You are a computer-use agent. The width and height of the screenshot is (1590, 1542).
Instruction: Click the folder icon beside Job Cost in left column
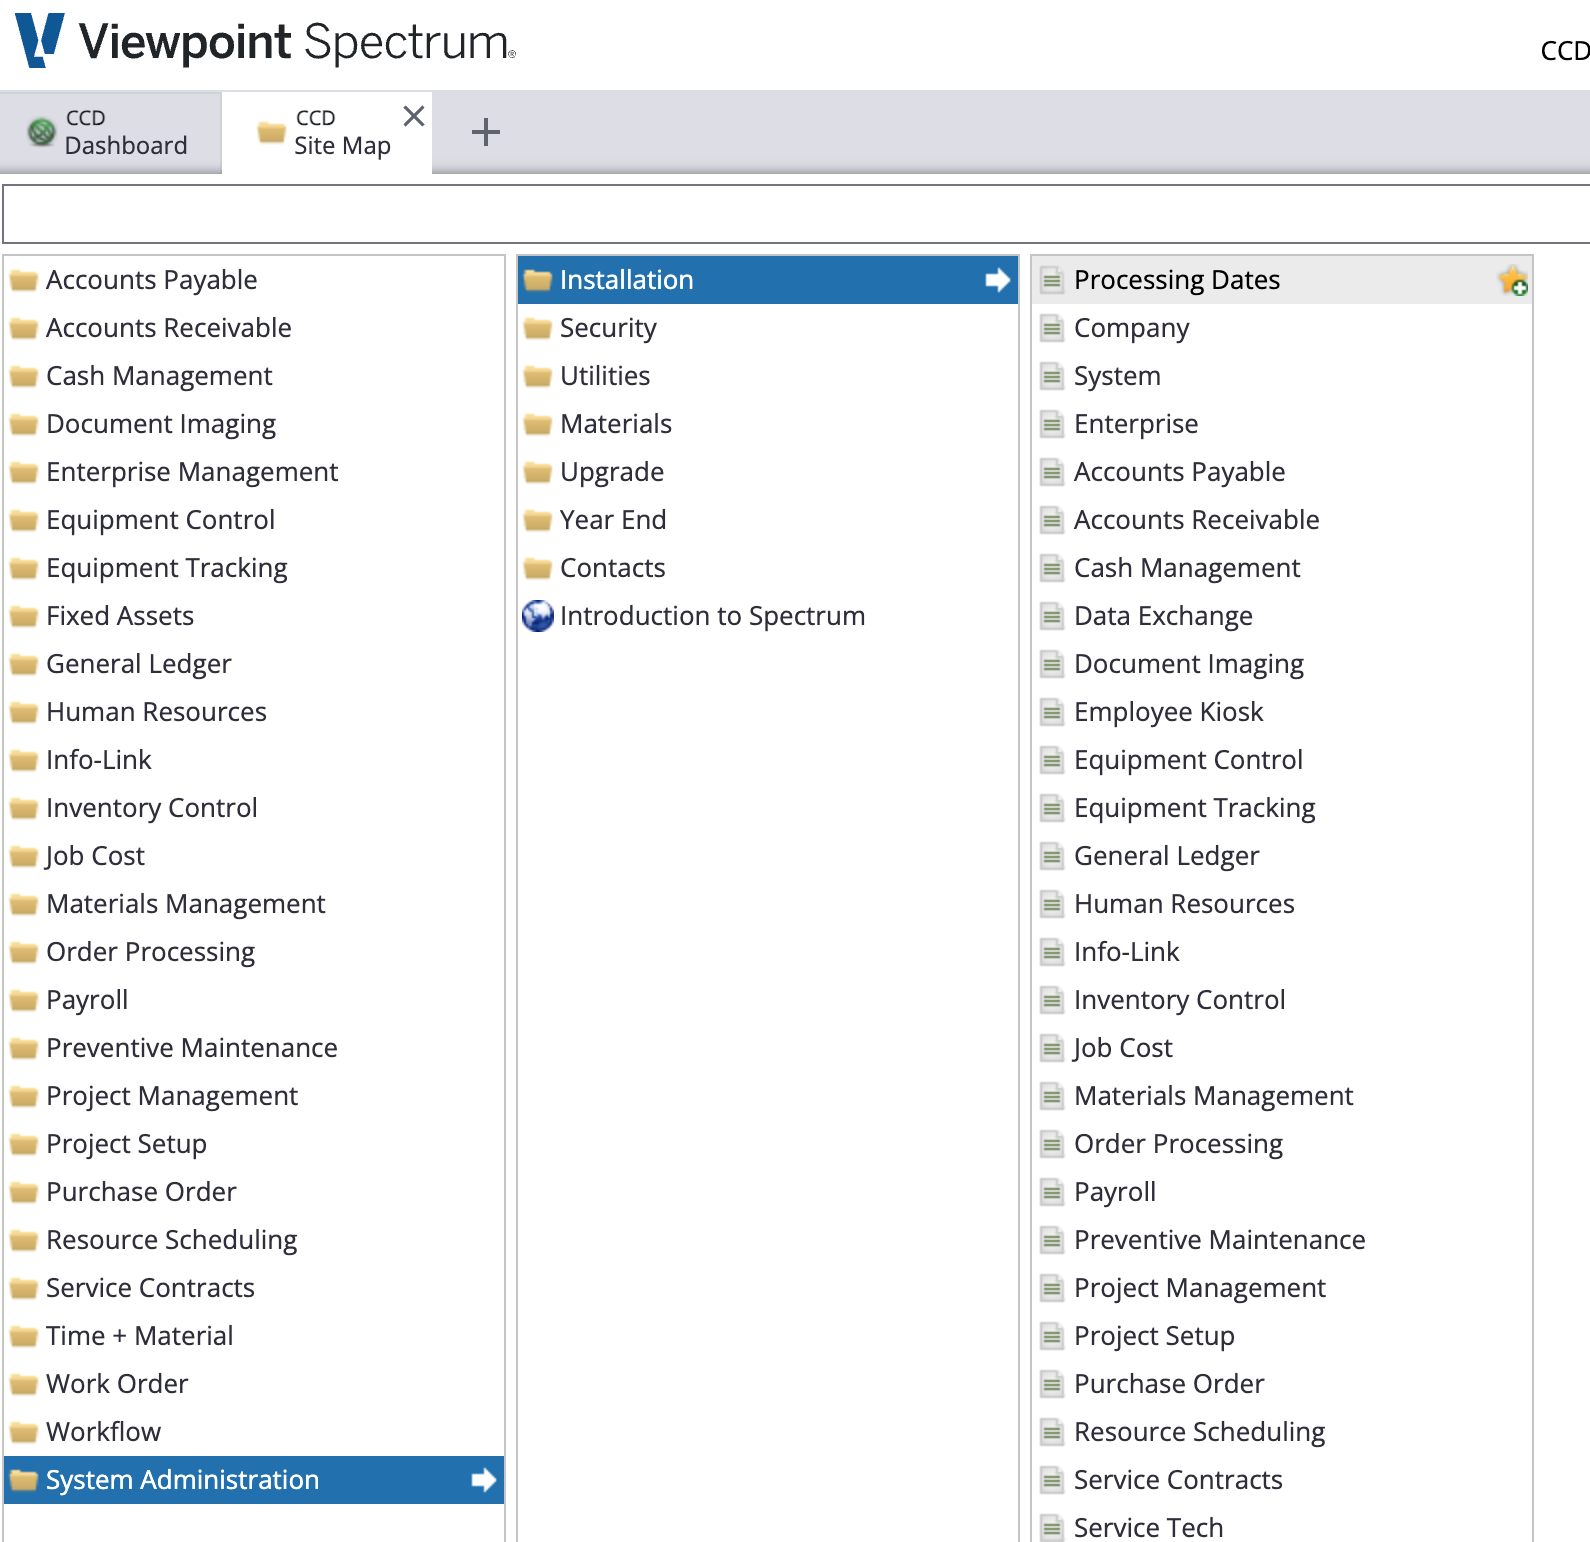pos(24,856)
